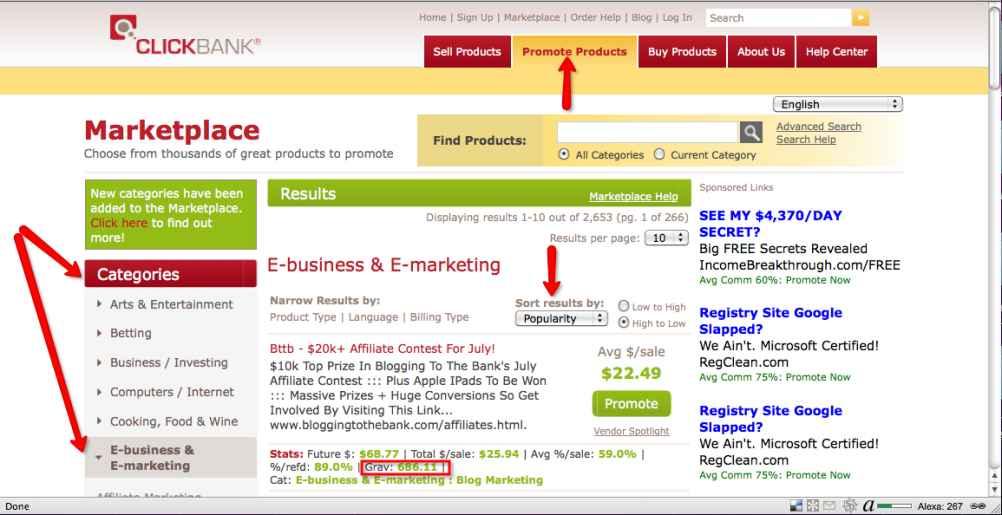Choose the Low to High sort order

click(x=624, y=307)
